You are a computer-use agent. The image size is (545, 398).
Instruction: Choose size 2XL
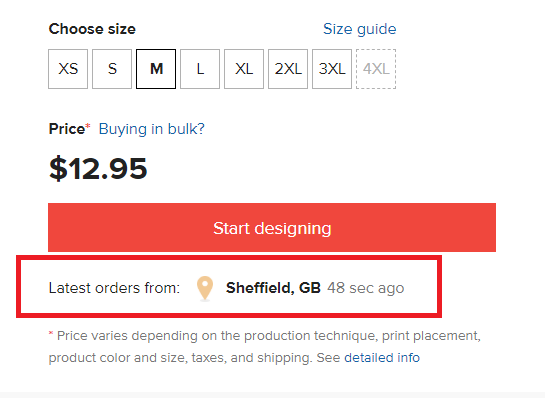pos(288,69)
